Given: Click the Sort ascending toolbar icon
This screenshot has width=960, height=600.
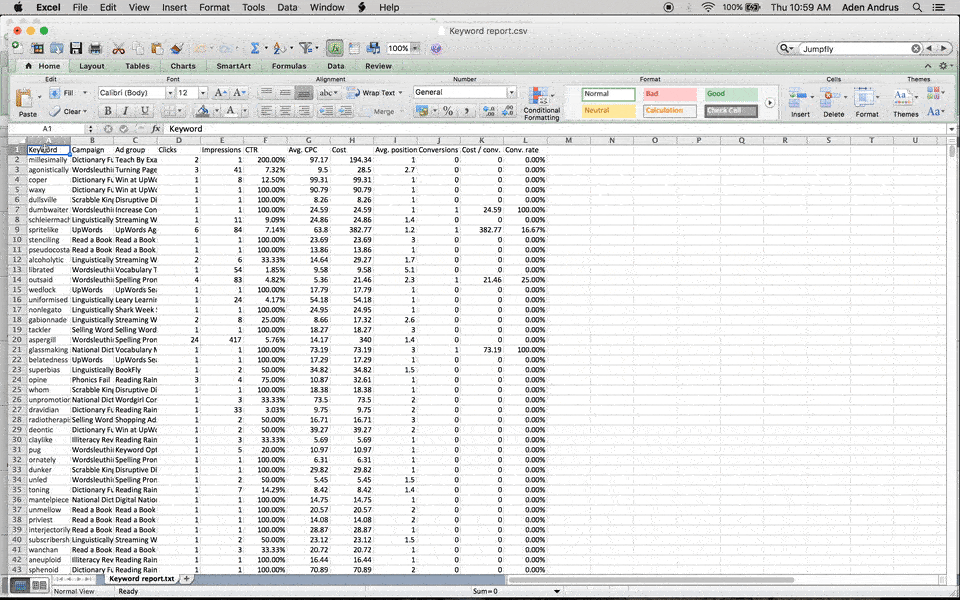Looking at the screenshot, I should coord(278,47).
